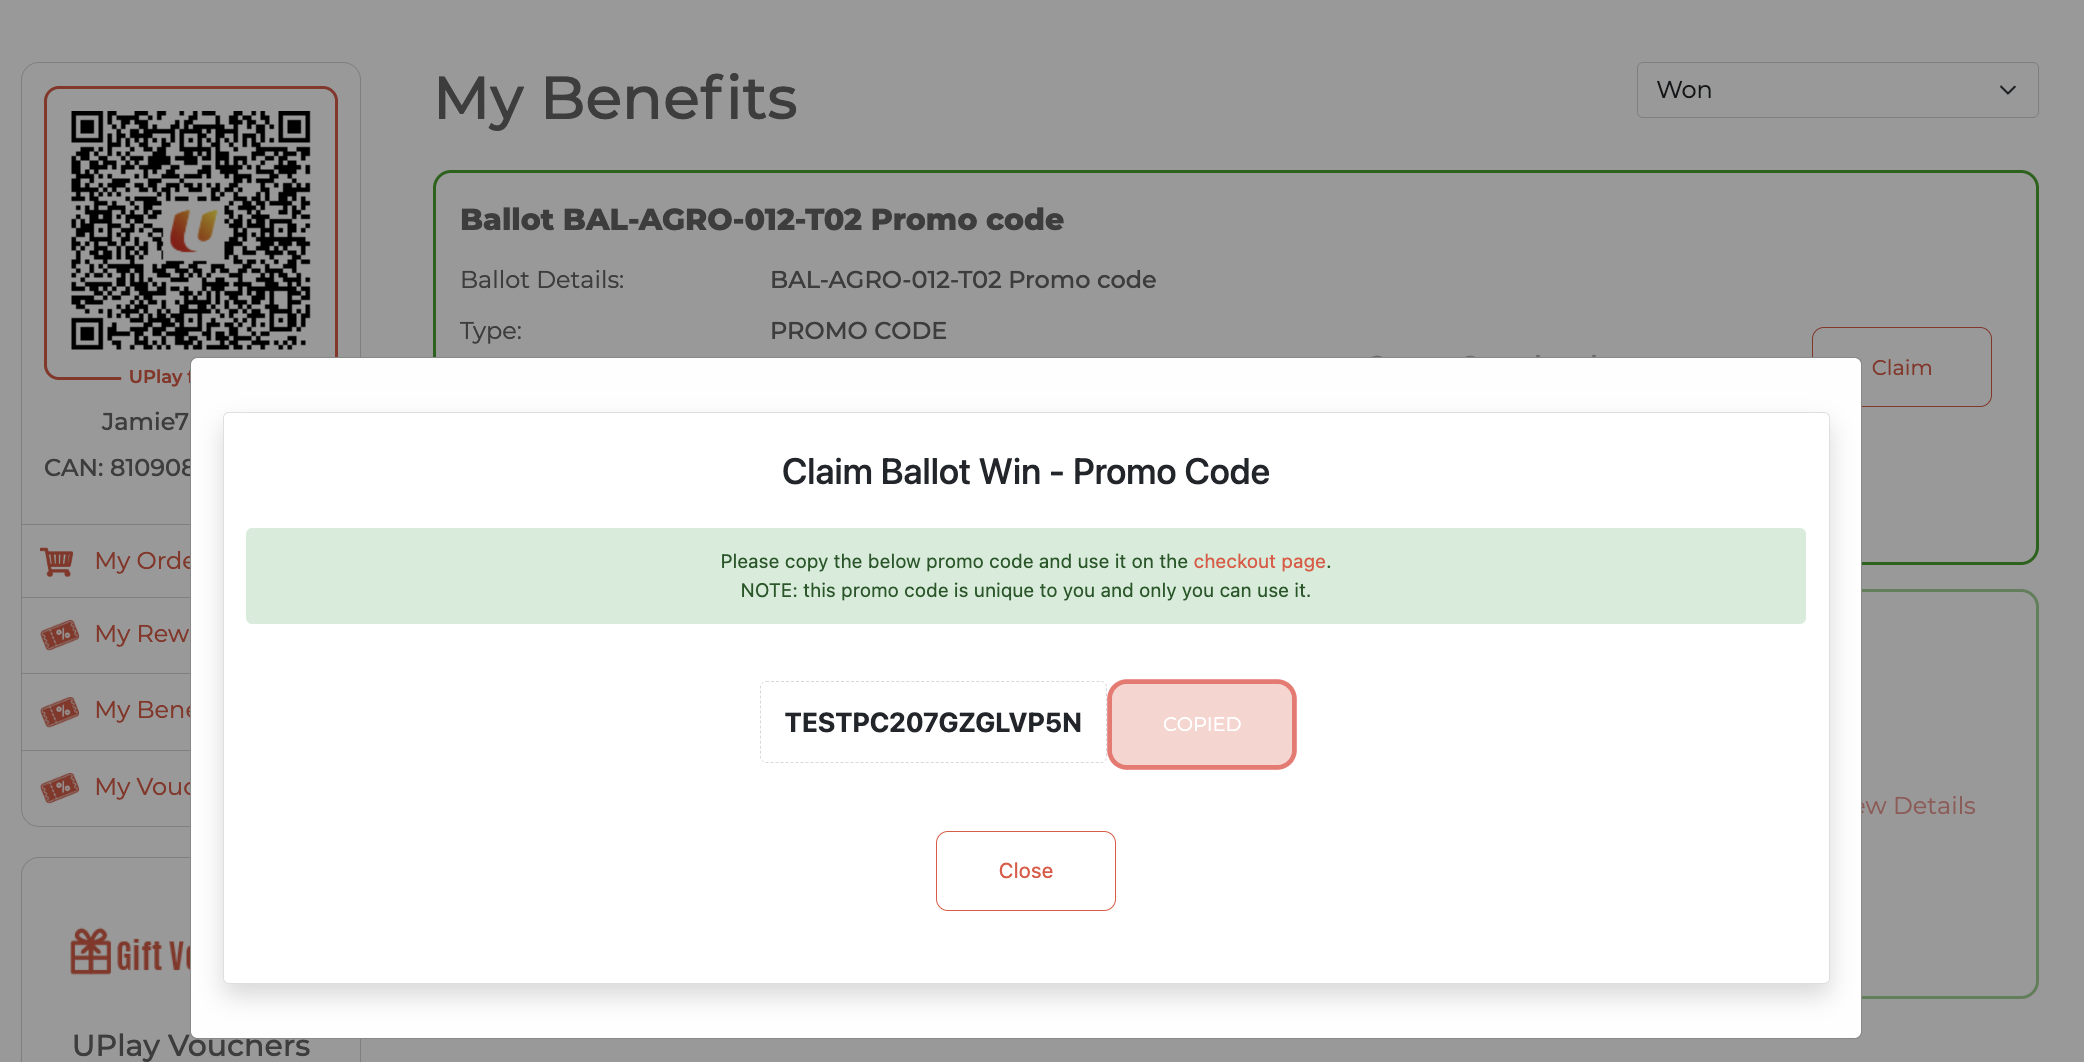This screenshot has height=1062, width=2084.
Task: Click the My Orders cart icon
Action: point(57,561)
